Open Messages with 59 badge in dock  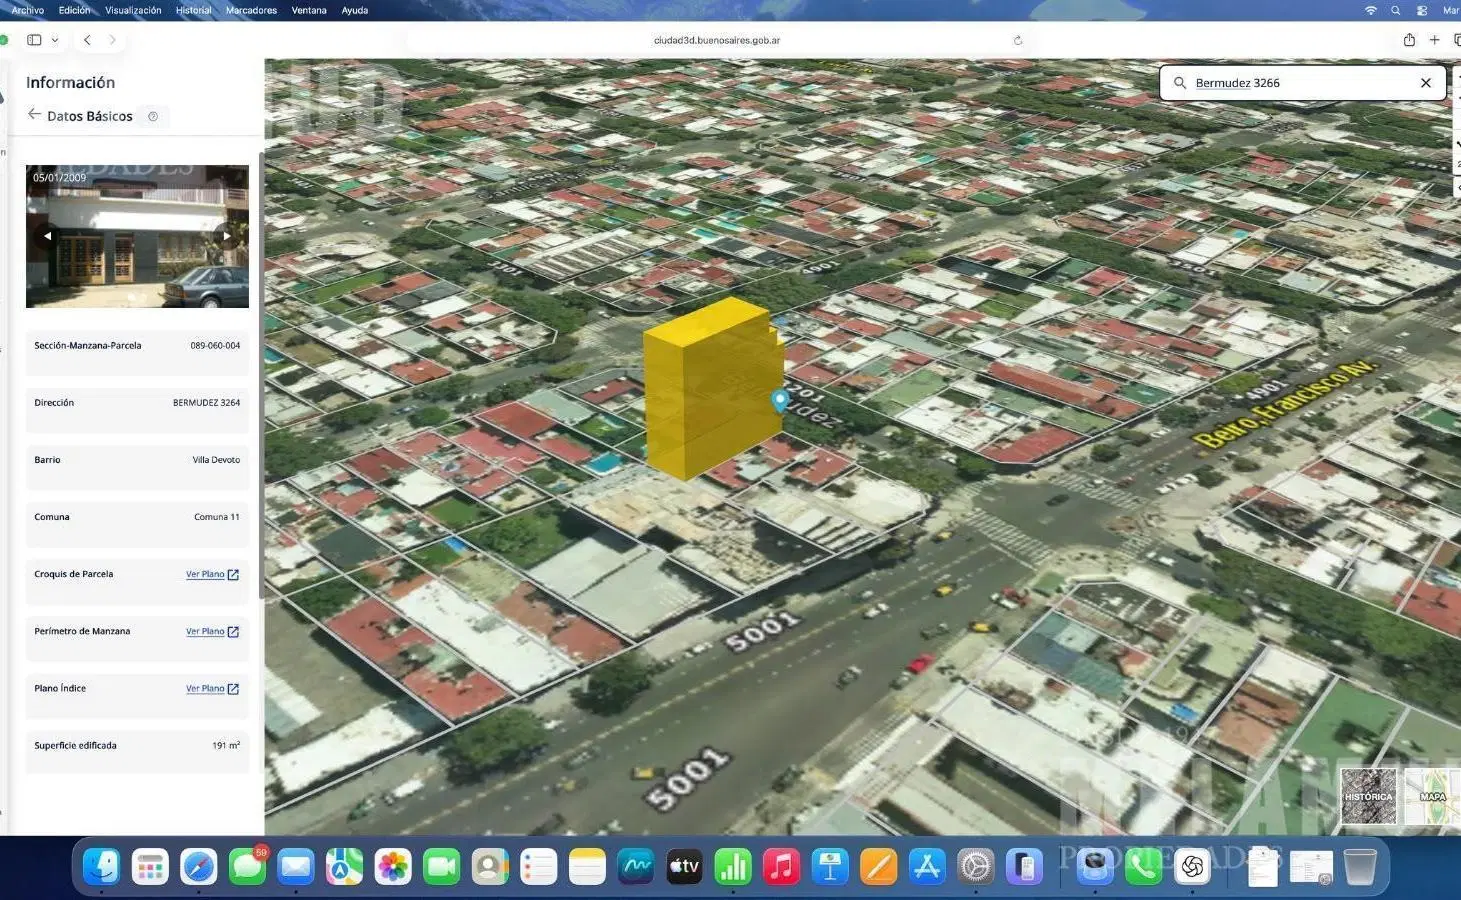coord(247,866)
